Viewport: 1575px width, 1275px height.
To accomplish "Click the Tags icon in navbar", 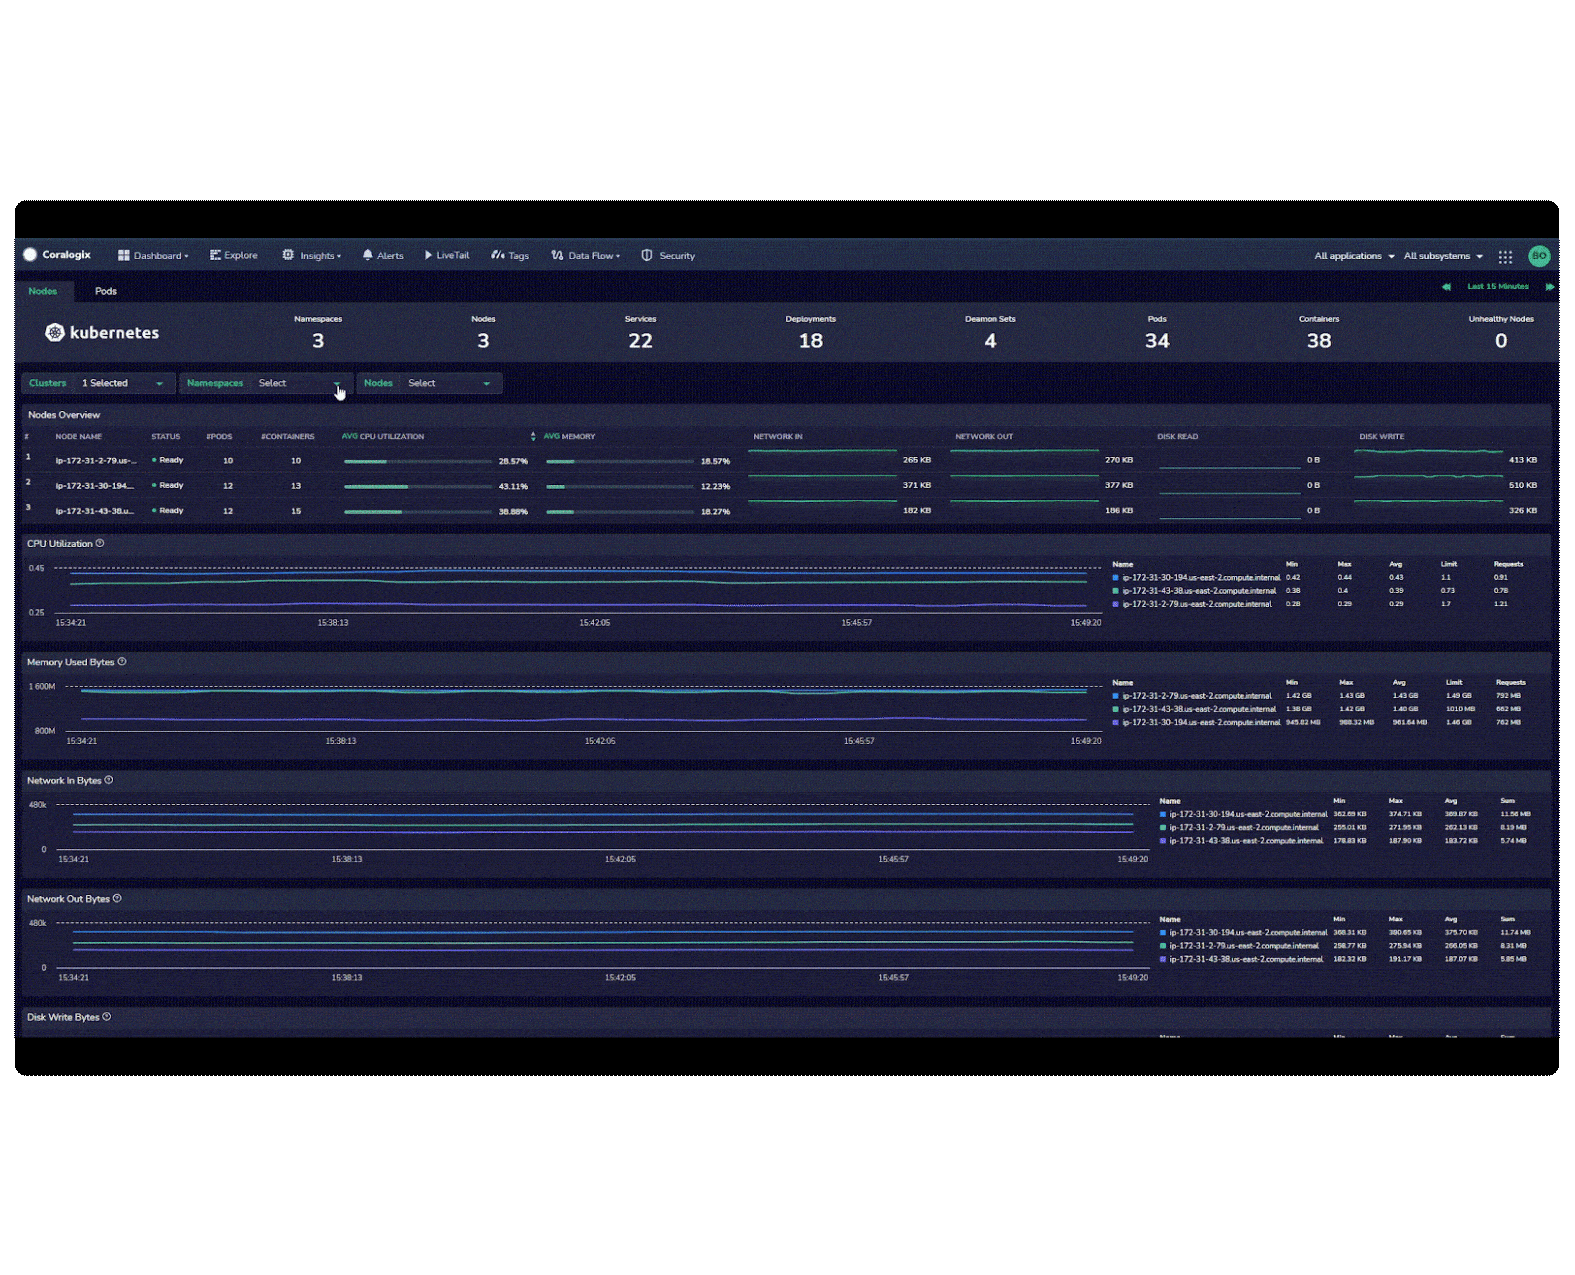I will tap(498, 255).
